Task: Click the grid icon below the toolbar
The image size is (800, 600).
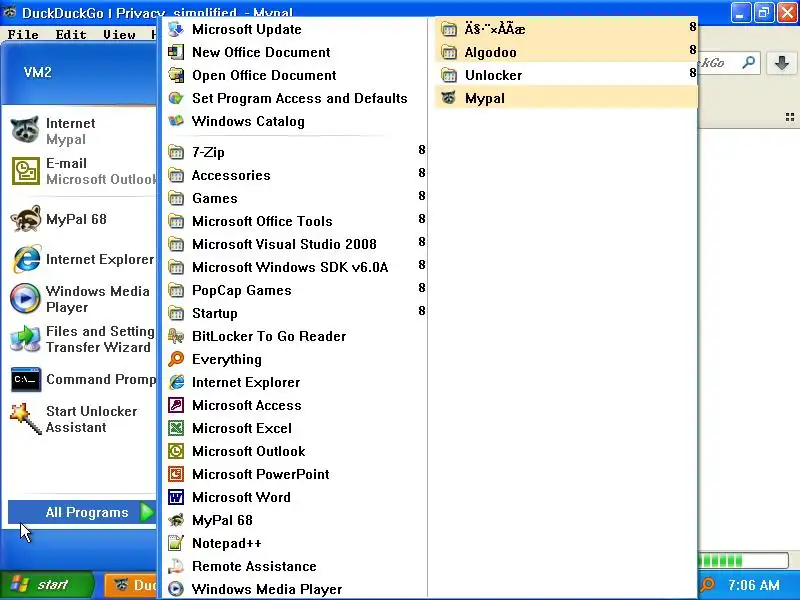Action: [790, 118]
